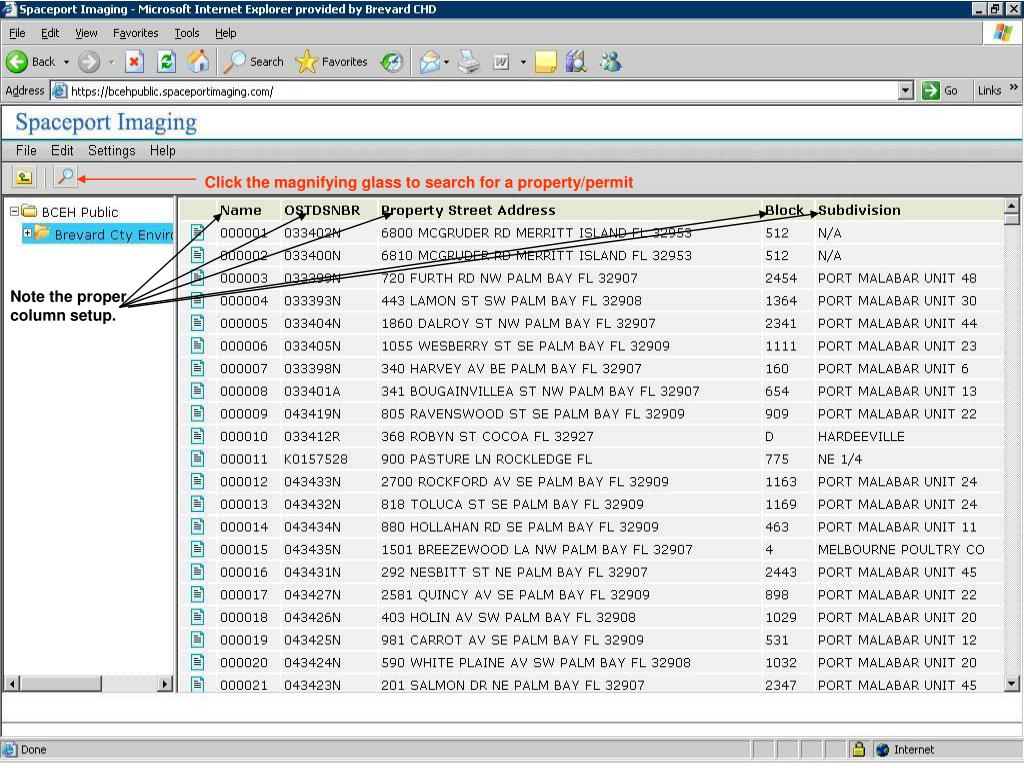Click the page icon beside the address URL
The height and width of the screenshot is (768, 1024).
(x=59, y=91)
